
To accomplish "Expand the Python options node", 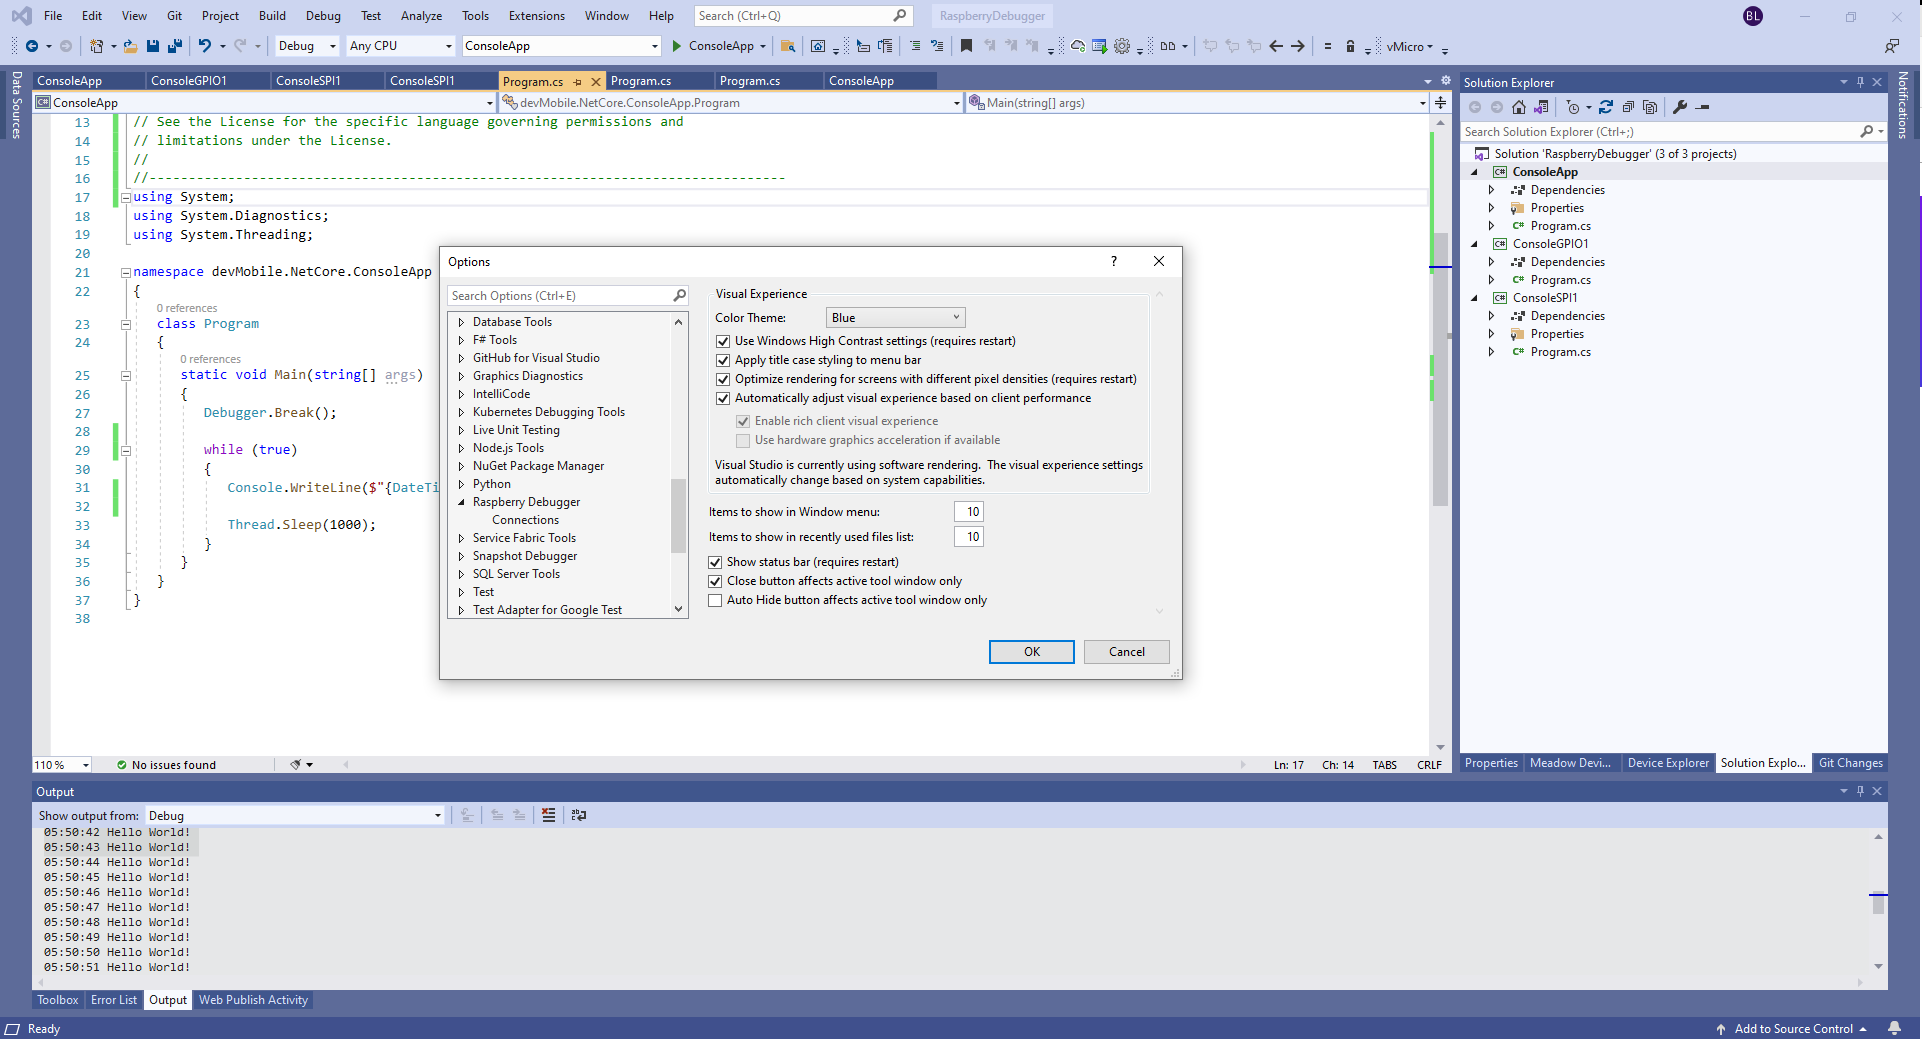I will point(461,484).
